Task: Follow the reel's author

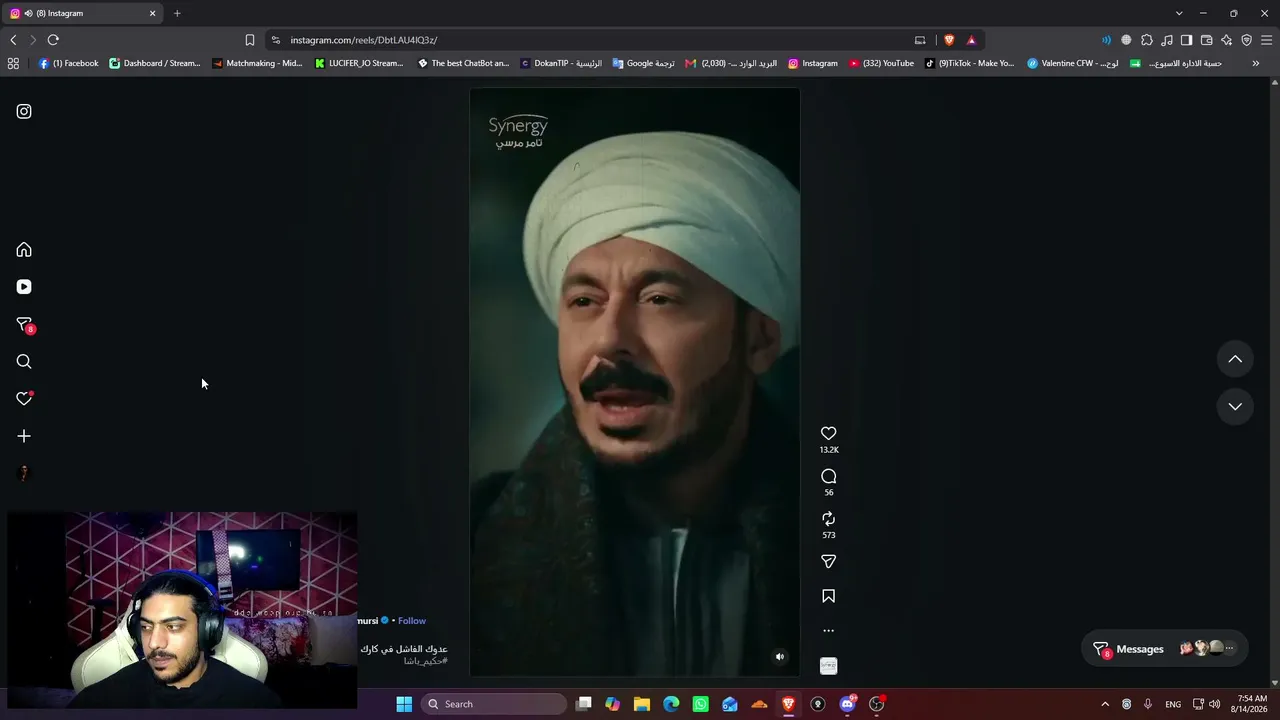Action: (412, 621)
